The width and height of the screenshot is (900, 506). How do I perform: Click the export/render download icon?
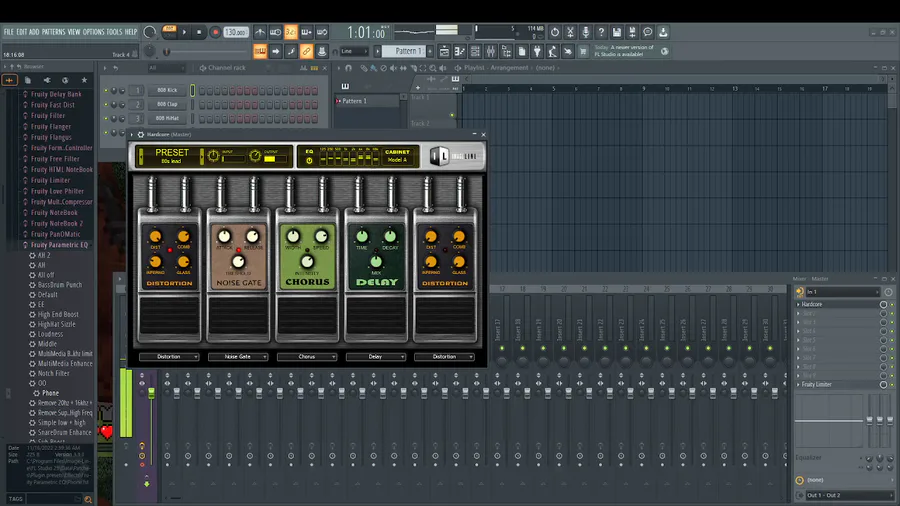coord(663,32)
